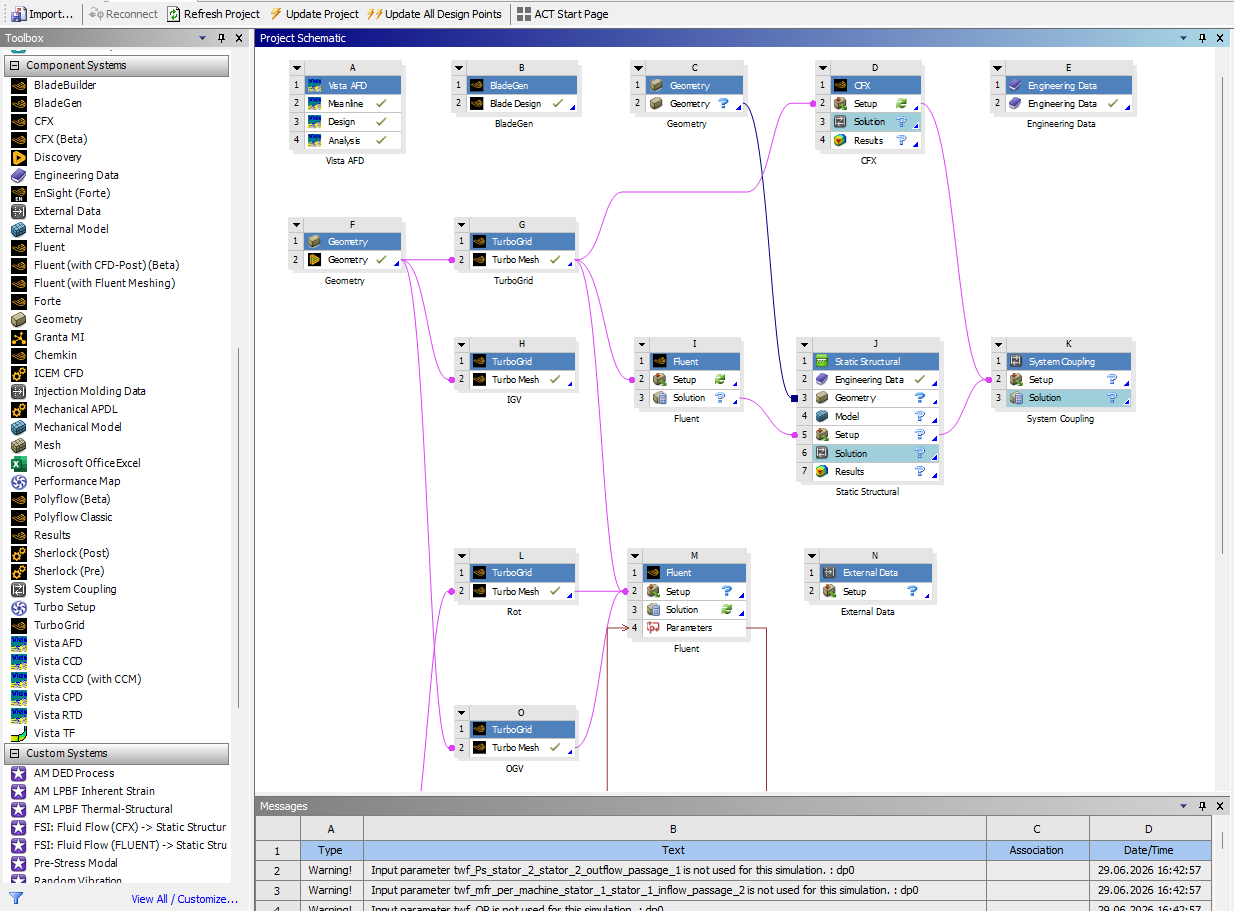This screenshot has height=911, width=1234.
Task: Pin the Messages panel
Action: [1202, 806]
